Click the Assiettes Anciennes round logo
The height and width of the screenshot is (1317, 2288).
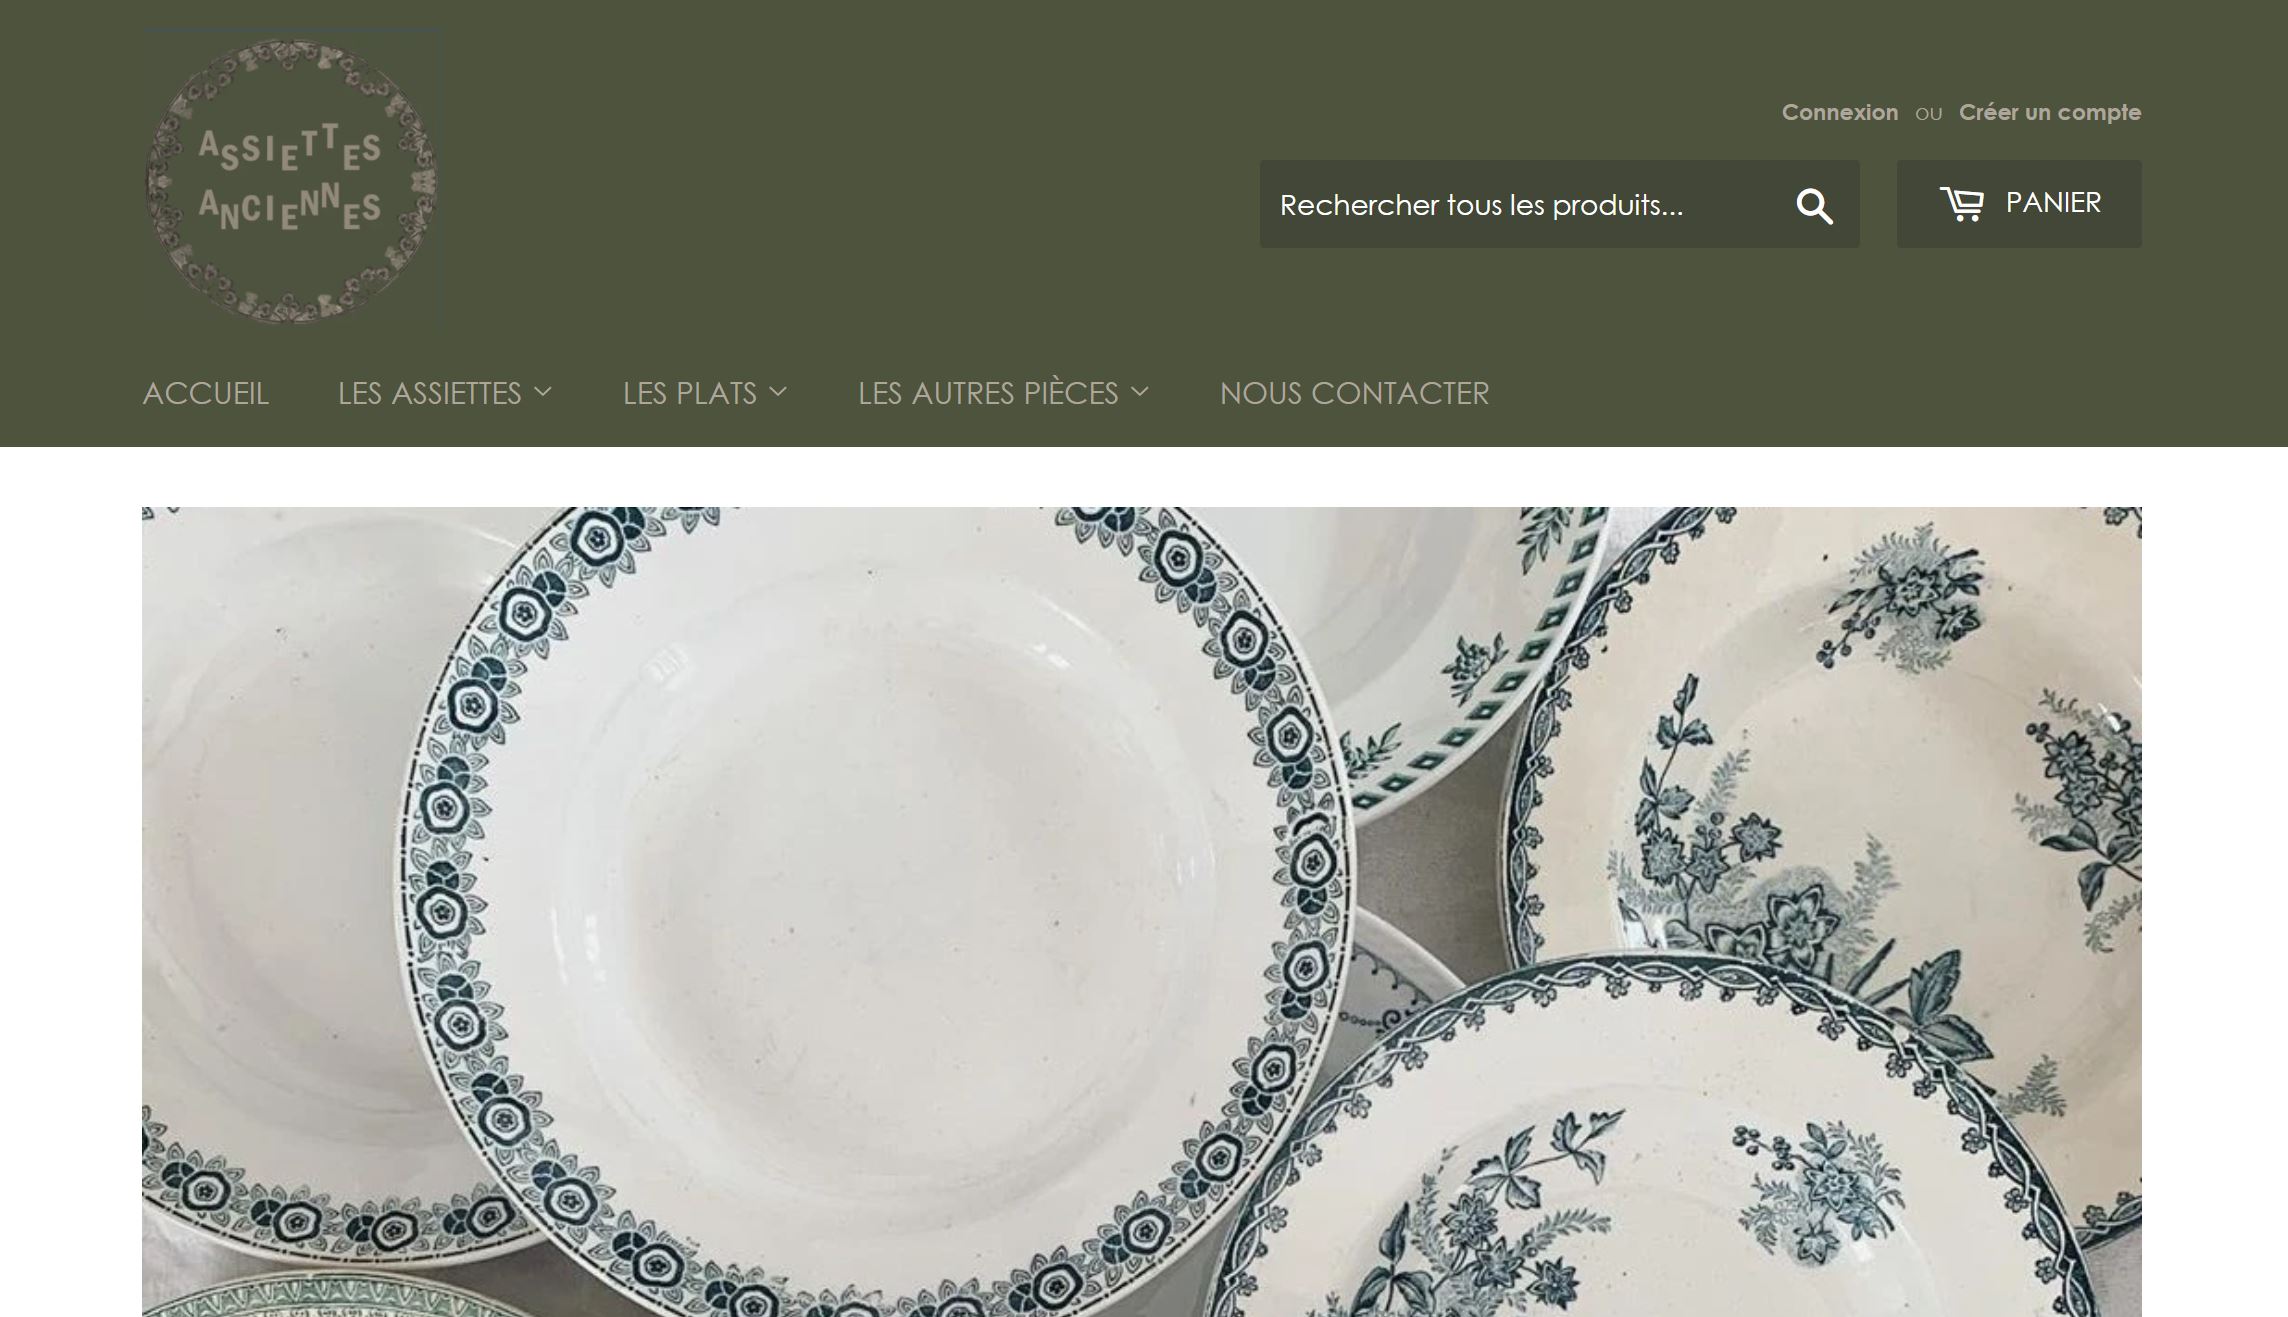[x=292, y=181]
